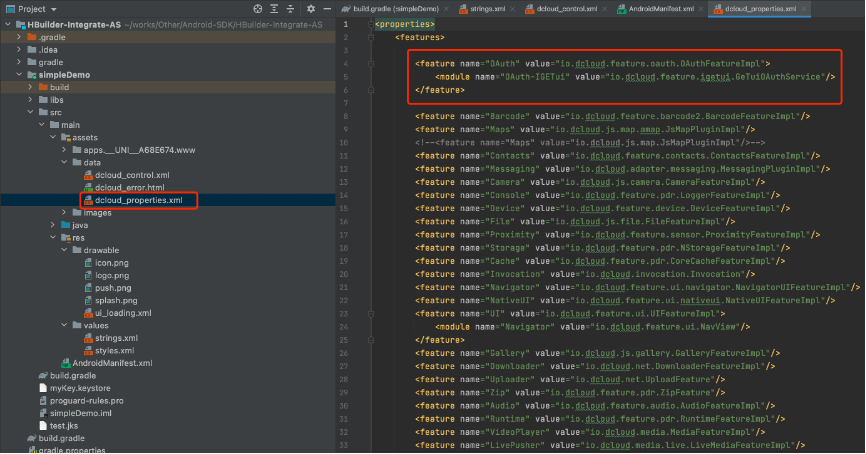Click the splash.png image file icon

88,300
